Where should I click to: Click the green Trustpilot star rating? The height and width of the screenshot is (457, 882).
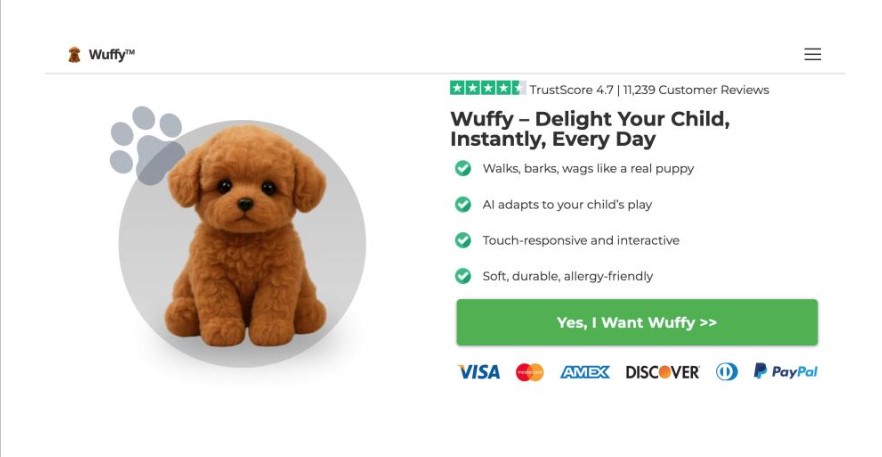pos(487,88)
